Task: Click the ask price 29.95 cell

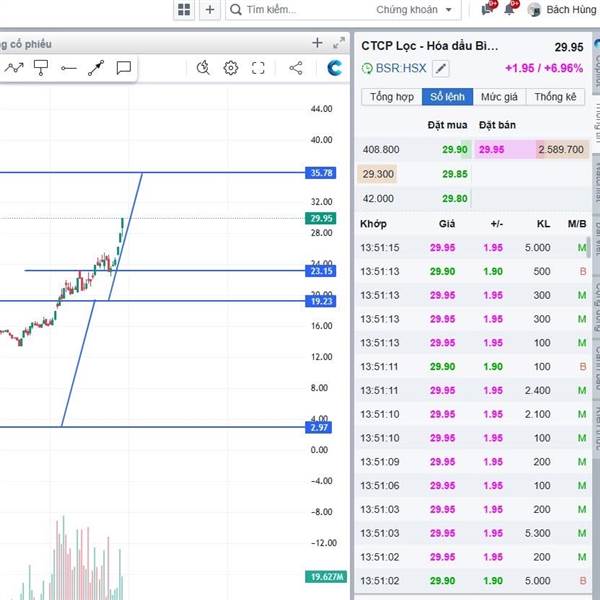Action: tap(492, 150)
